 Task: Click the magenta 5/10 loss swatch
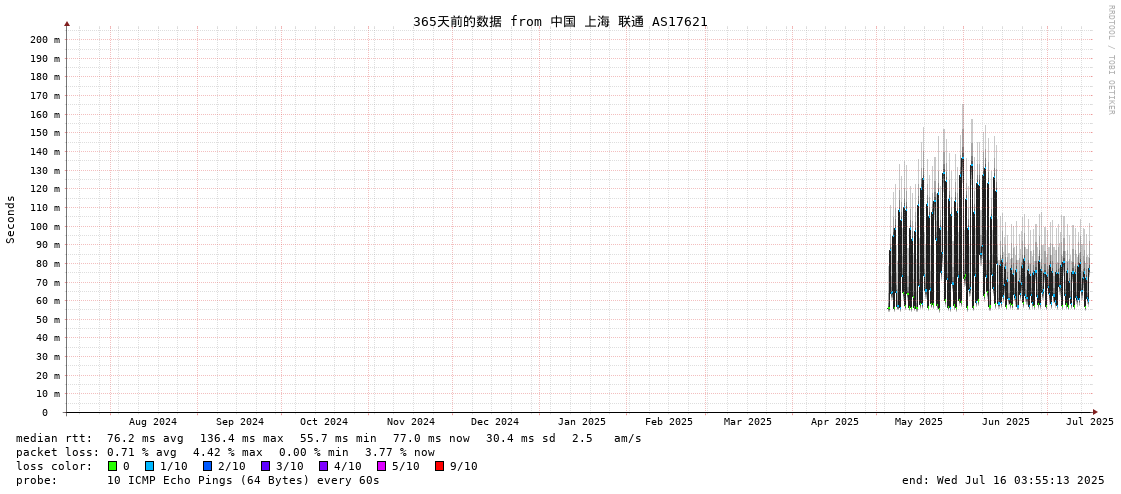click(x=382, y=466)
